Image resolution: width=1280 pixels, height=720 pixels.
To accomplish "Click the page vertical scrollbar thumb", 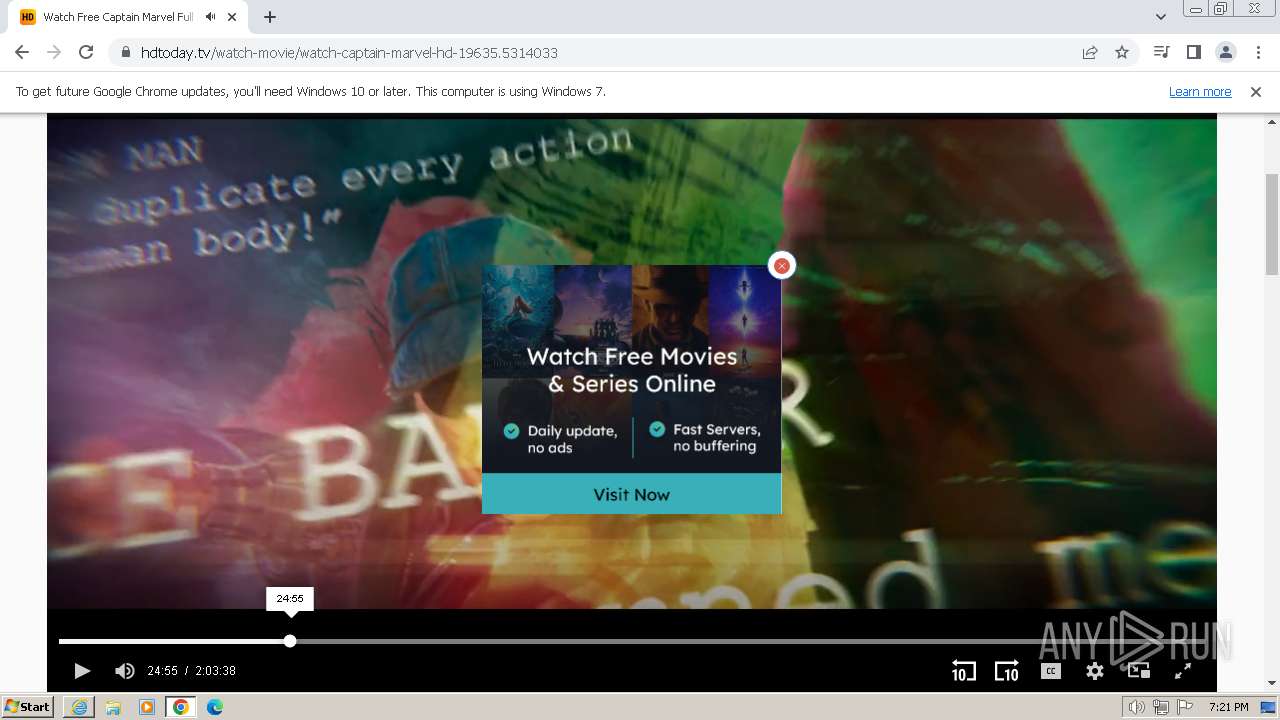I will (1272, 224).
